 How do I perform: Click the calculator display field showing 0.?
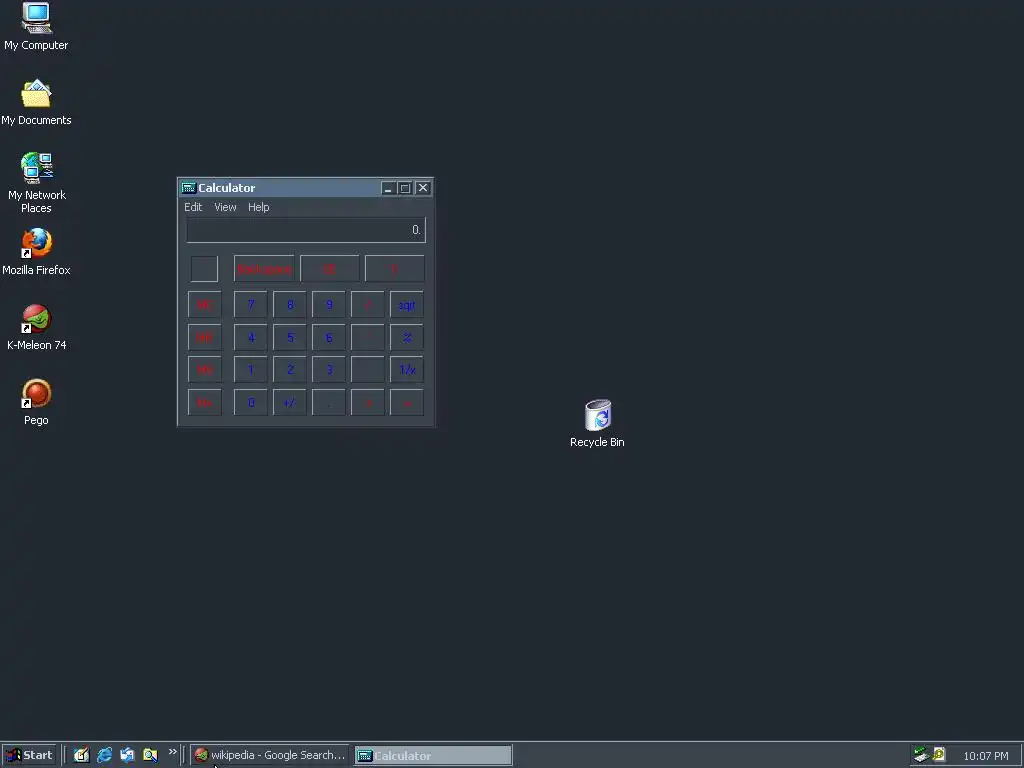coord(306,230)
